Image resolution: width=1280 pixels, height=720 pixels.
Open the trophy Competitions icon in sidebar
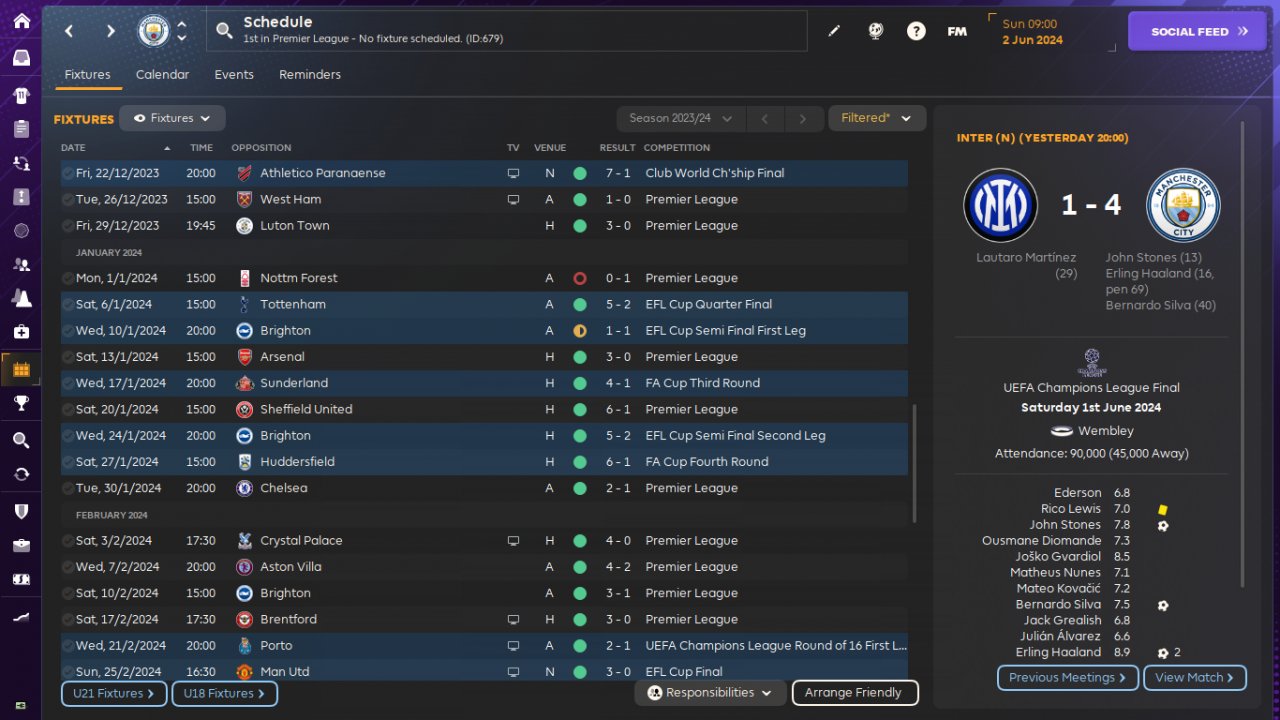pos(21,403)
